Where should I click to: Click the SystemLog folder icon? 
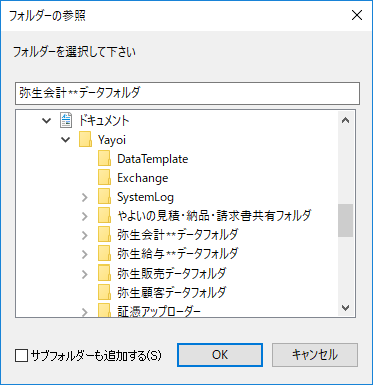pos(104,197)
